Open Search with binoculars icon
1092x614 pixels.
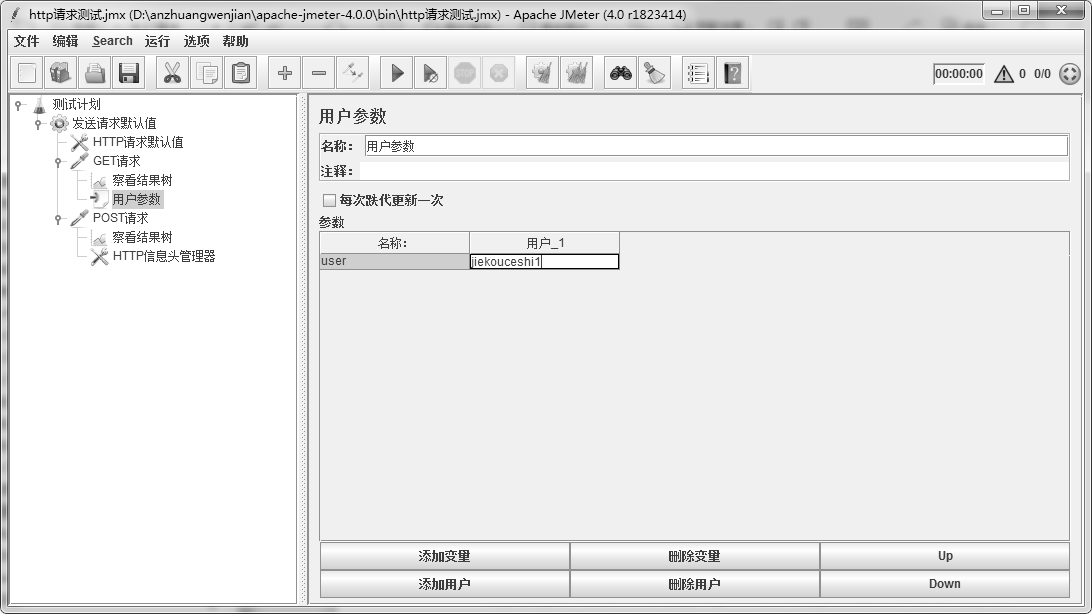click(x=621, y=73)
